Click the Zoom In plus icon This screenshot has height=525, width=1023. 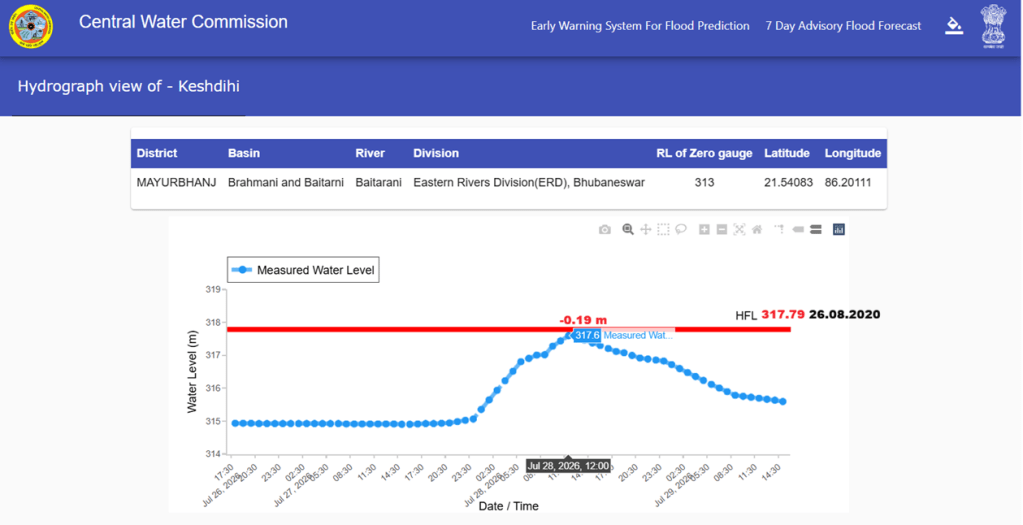(x=704, y=229)
